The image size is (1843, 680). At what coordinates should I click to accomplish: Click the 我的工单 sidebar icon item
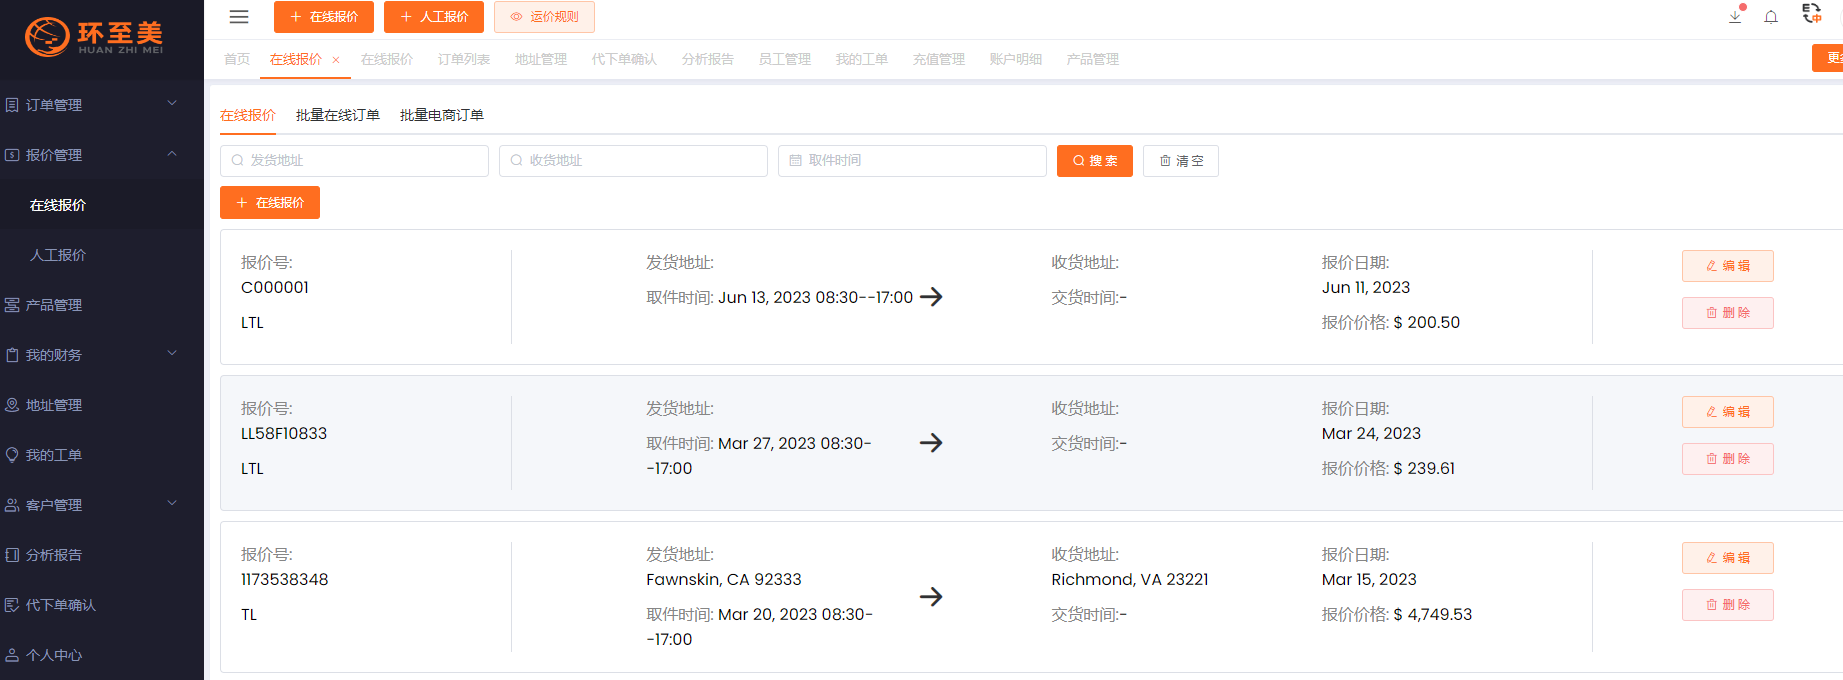54,455
